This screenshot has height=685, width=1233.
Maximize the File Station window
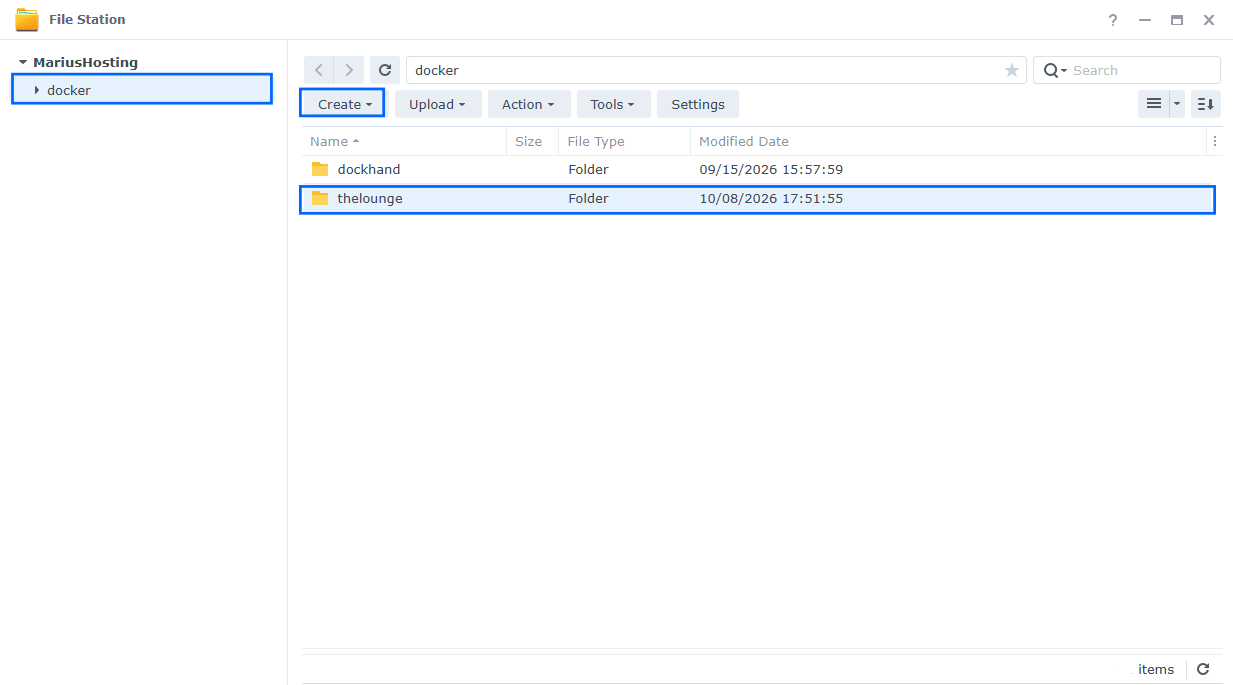[1177, 20]
